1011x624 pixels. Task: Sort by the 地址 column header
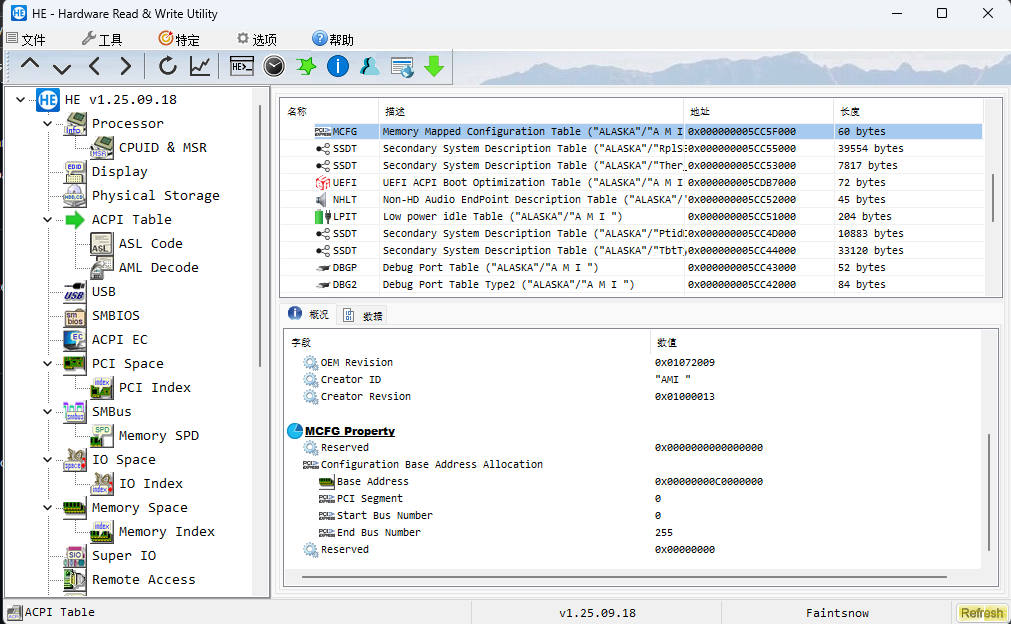(x=759, y=111)
